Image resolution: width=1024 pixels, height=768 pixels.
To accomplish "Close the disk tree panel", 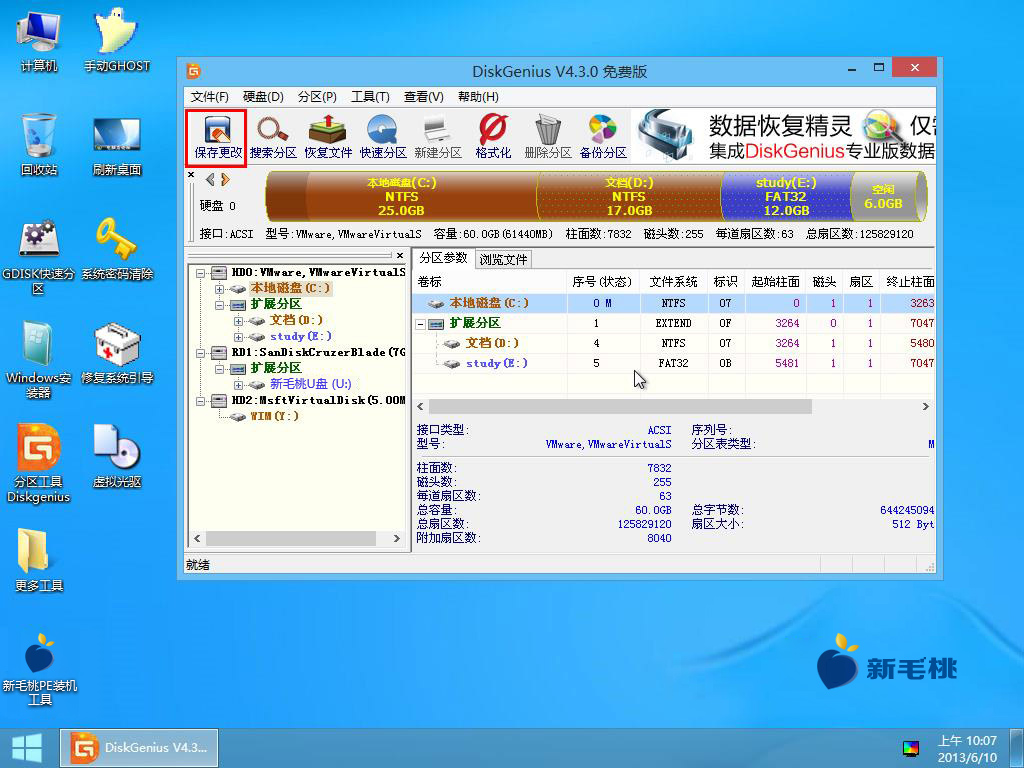I will tap(400, 255).
